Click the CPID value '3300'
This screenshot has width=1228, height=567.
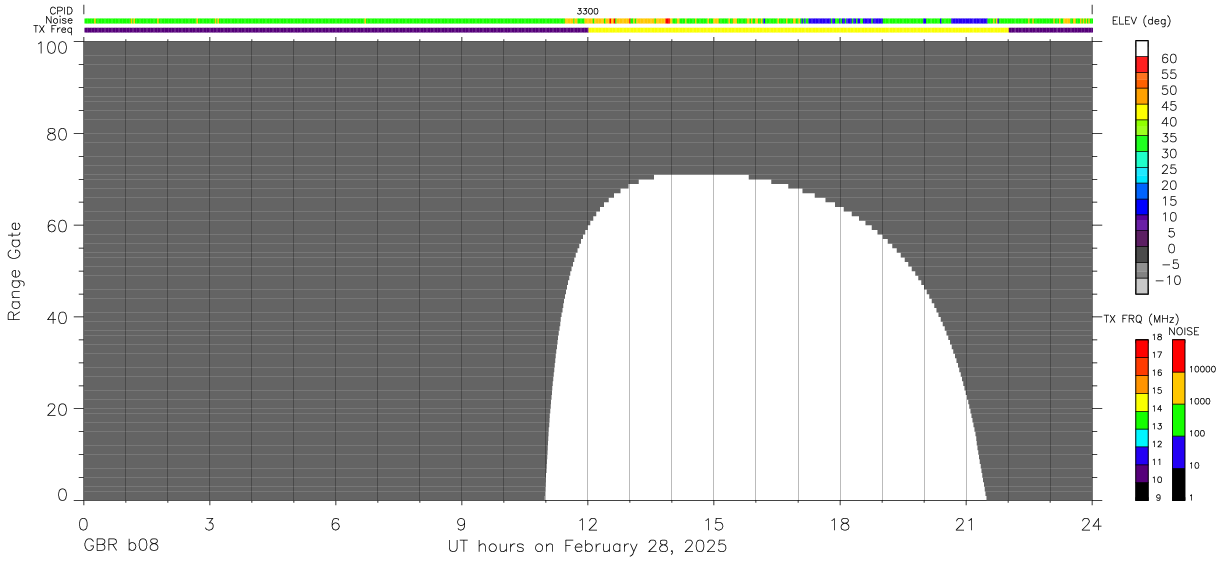point(588,11)
